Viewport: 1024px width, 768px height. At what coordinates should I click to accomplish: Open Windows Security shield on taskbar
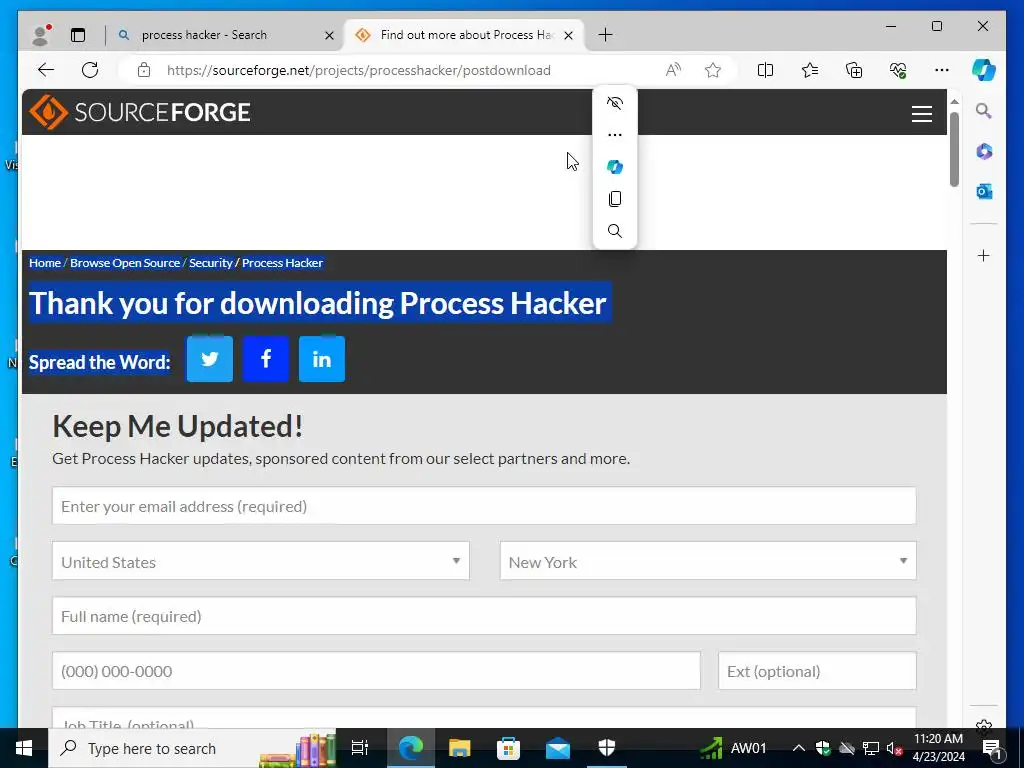click(x=607, y=748)
